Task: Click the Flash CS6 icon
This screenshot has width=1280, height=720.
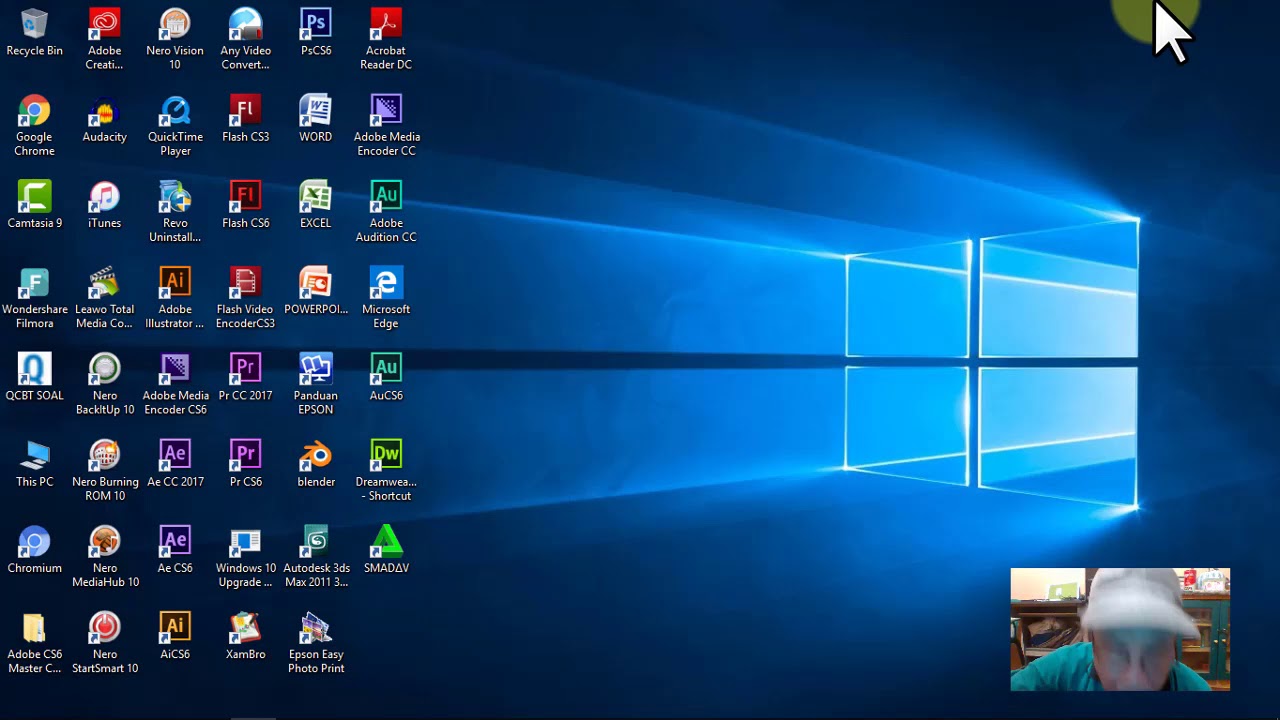Action: tap(245, 196)
